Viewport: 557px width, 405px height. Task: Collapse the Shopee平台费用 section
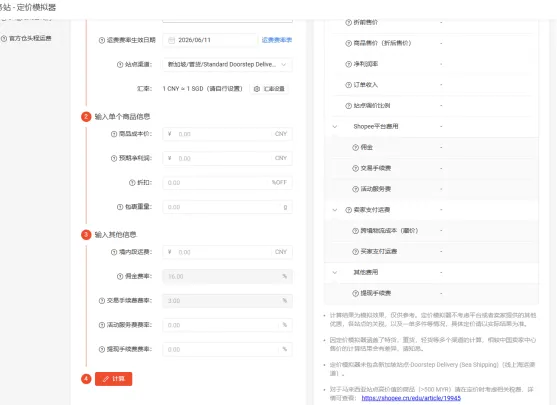click(335, 126)
